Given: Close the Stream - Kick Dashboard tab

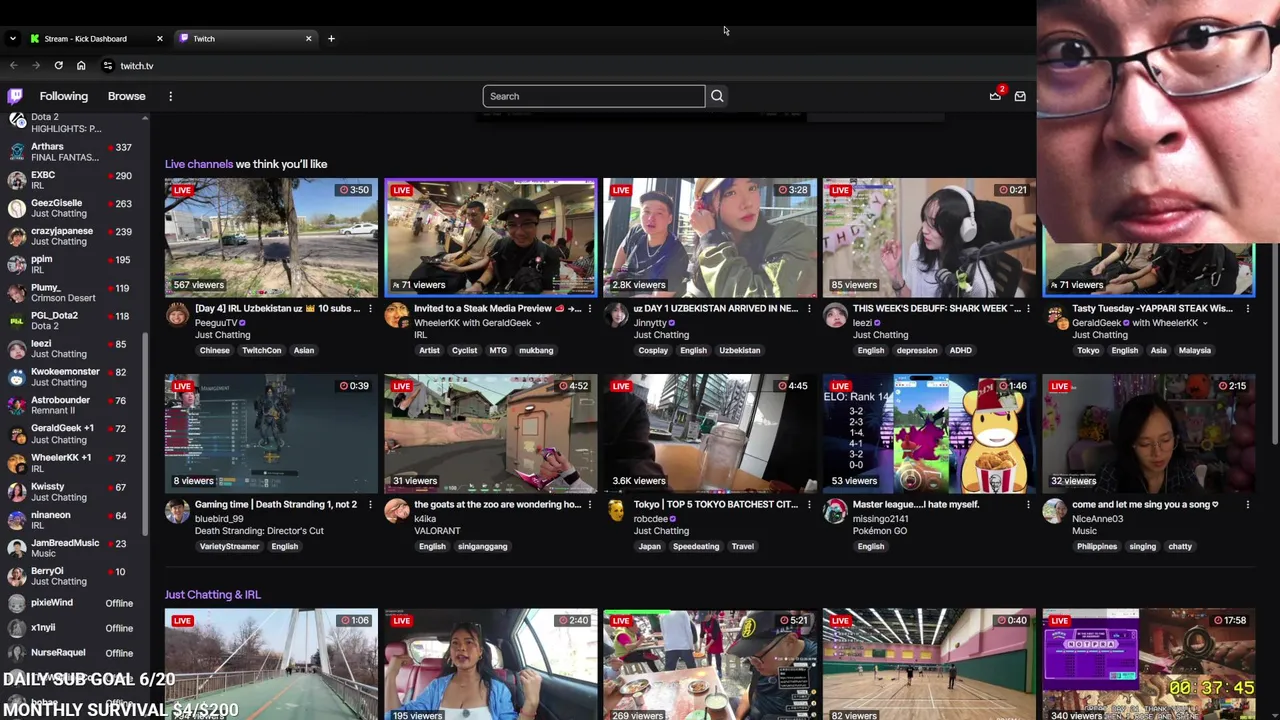Looking at the screenshot, I should tap(159, 38).
